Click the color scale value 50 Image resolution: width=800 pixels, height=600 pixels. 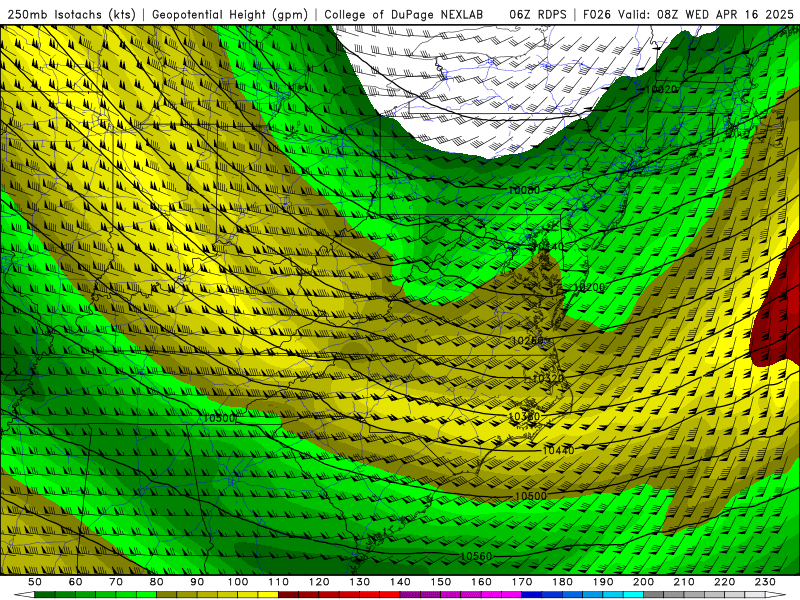pos(35,582)
